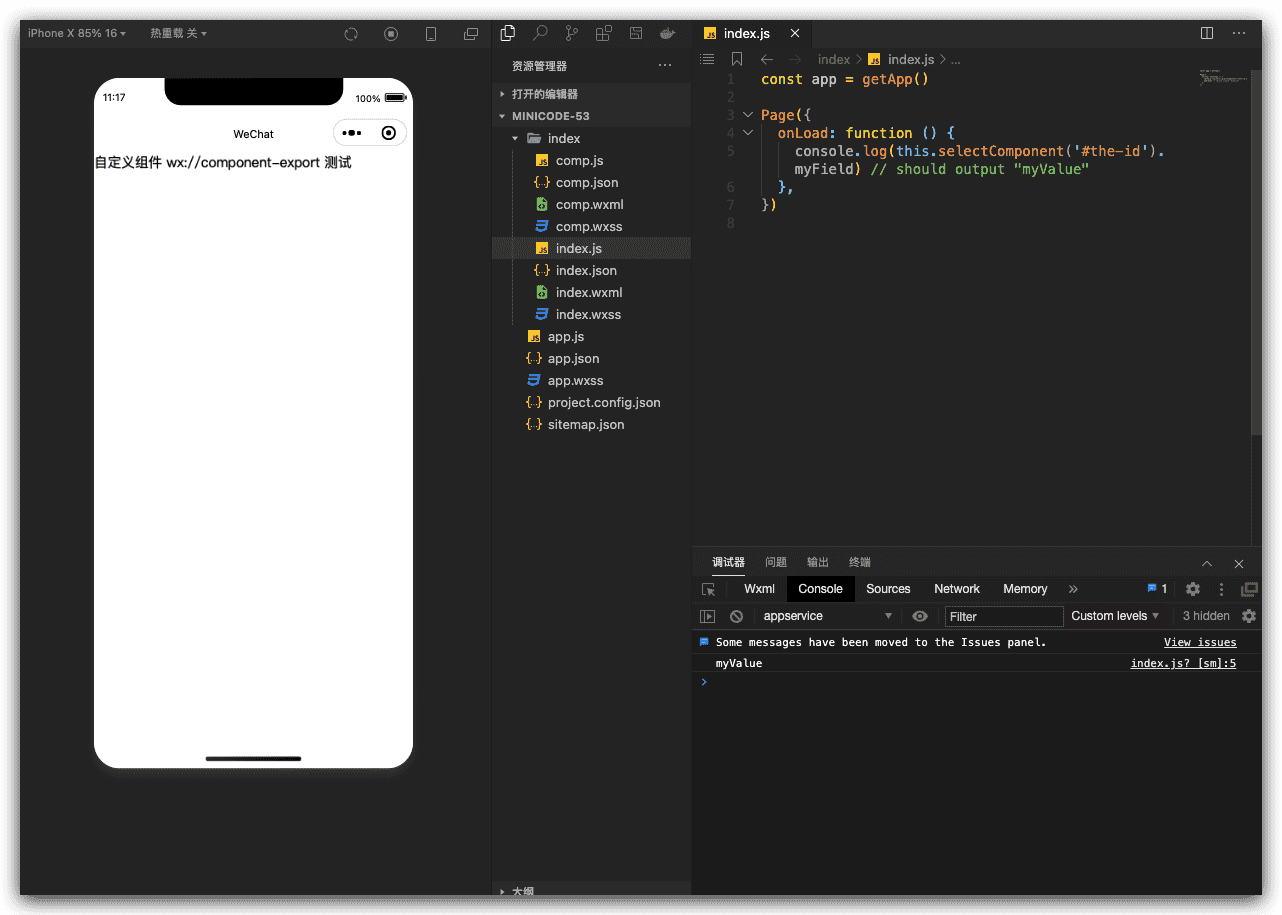Open the source control branch icon

click(x=572, y=33)
